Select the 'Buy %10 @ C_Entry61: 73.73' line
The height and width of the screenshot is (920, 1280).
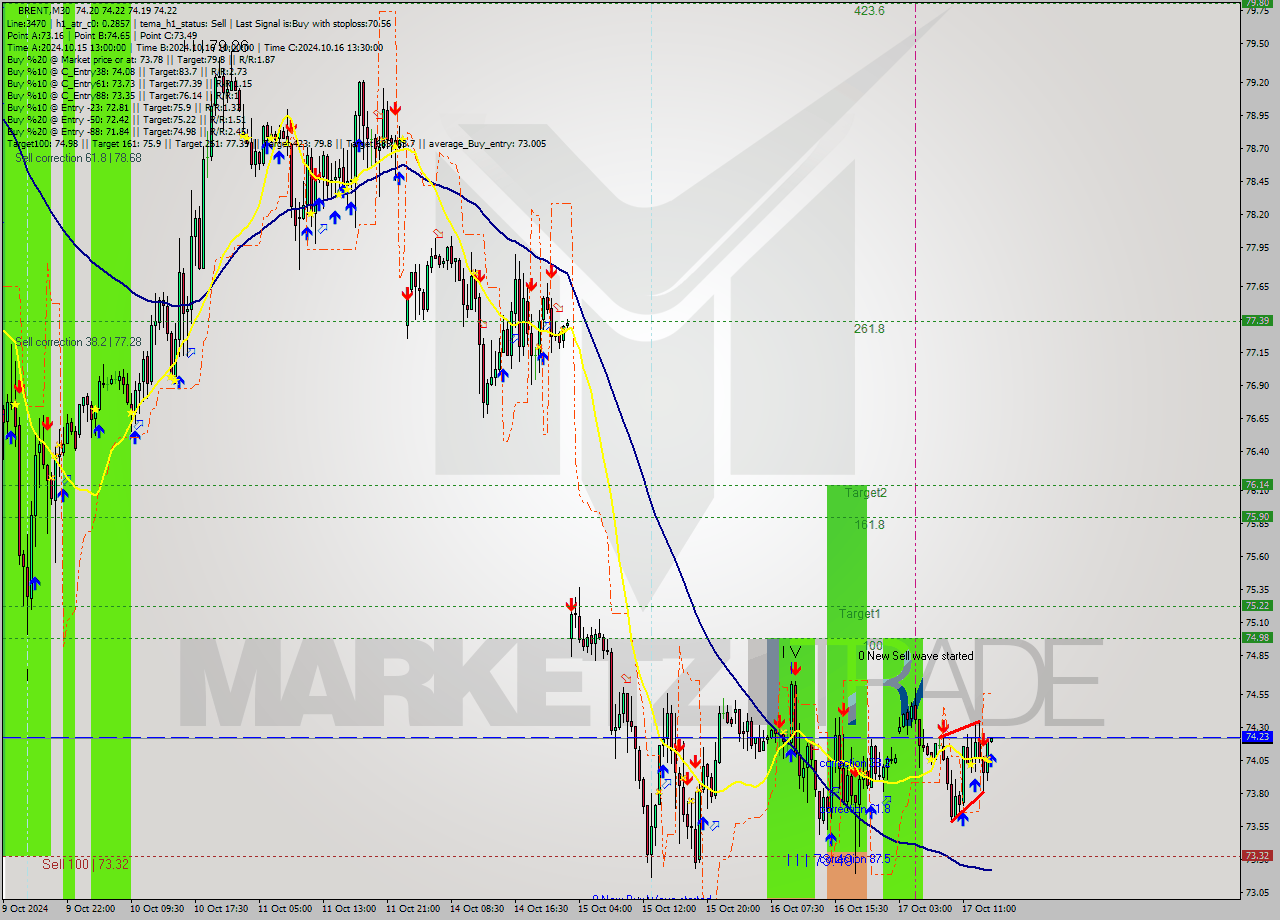pos(70,83)
